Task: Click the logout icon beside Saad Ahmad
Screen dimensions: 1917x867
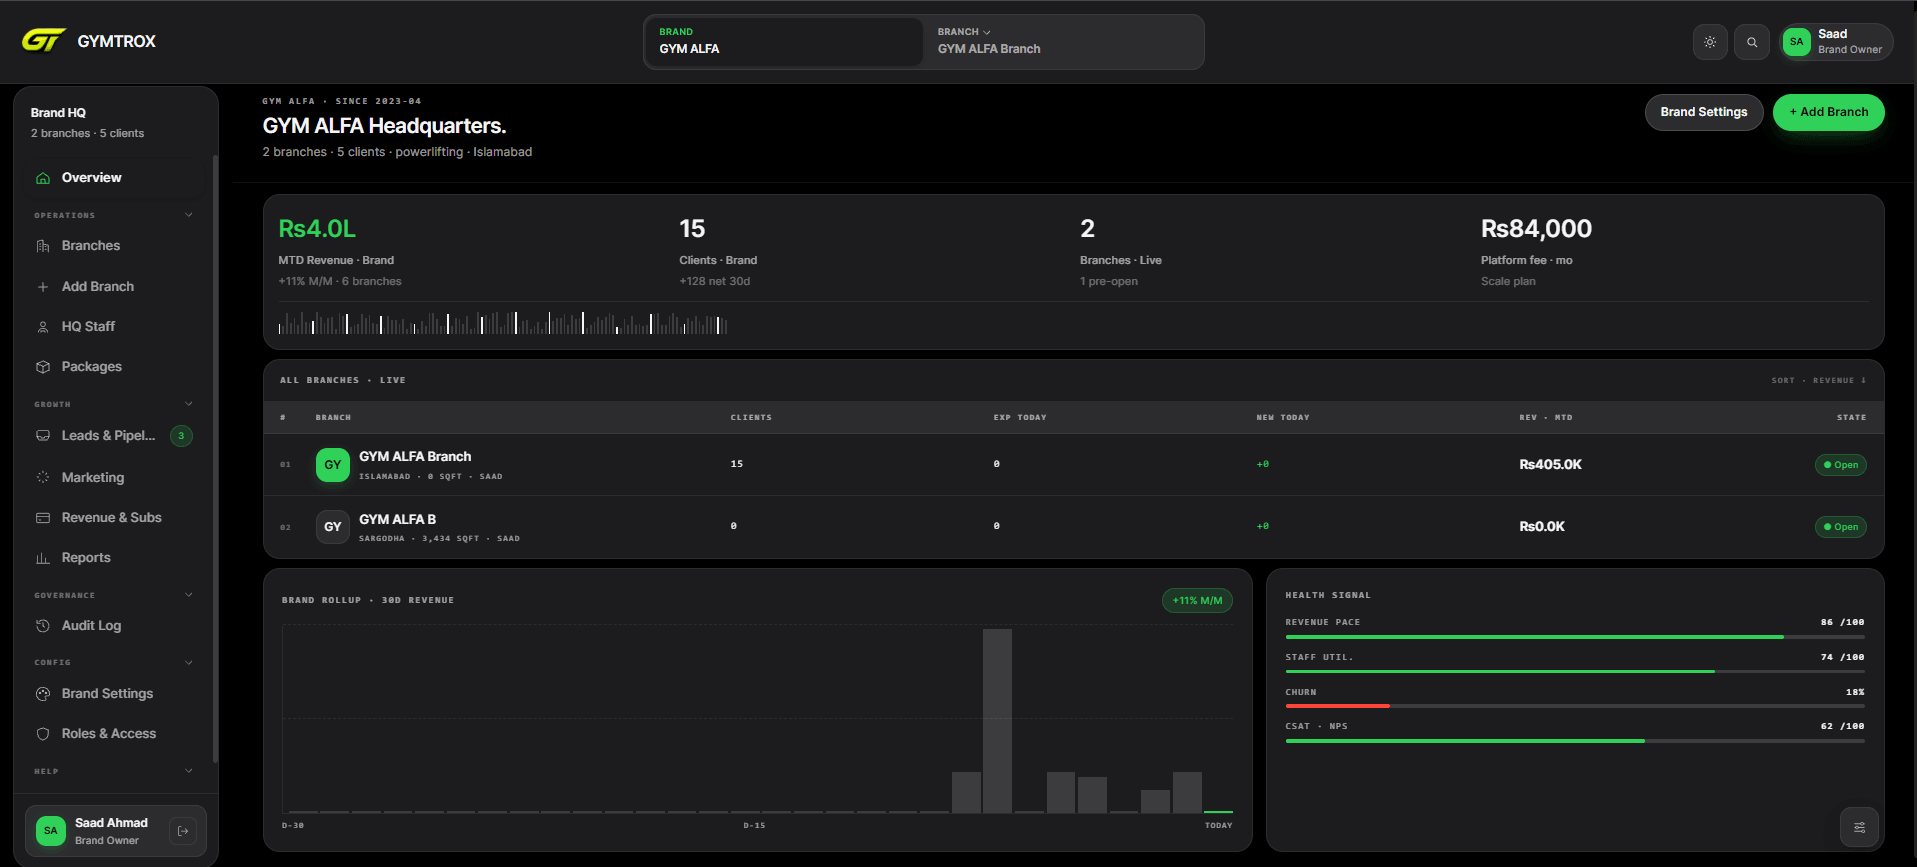Action: [183, 831]
